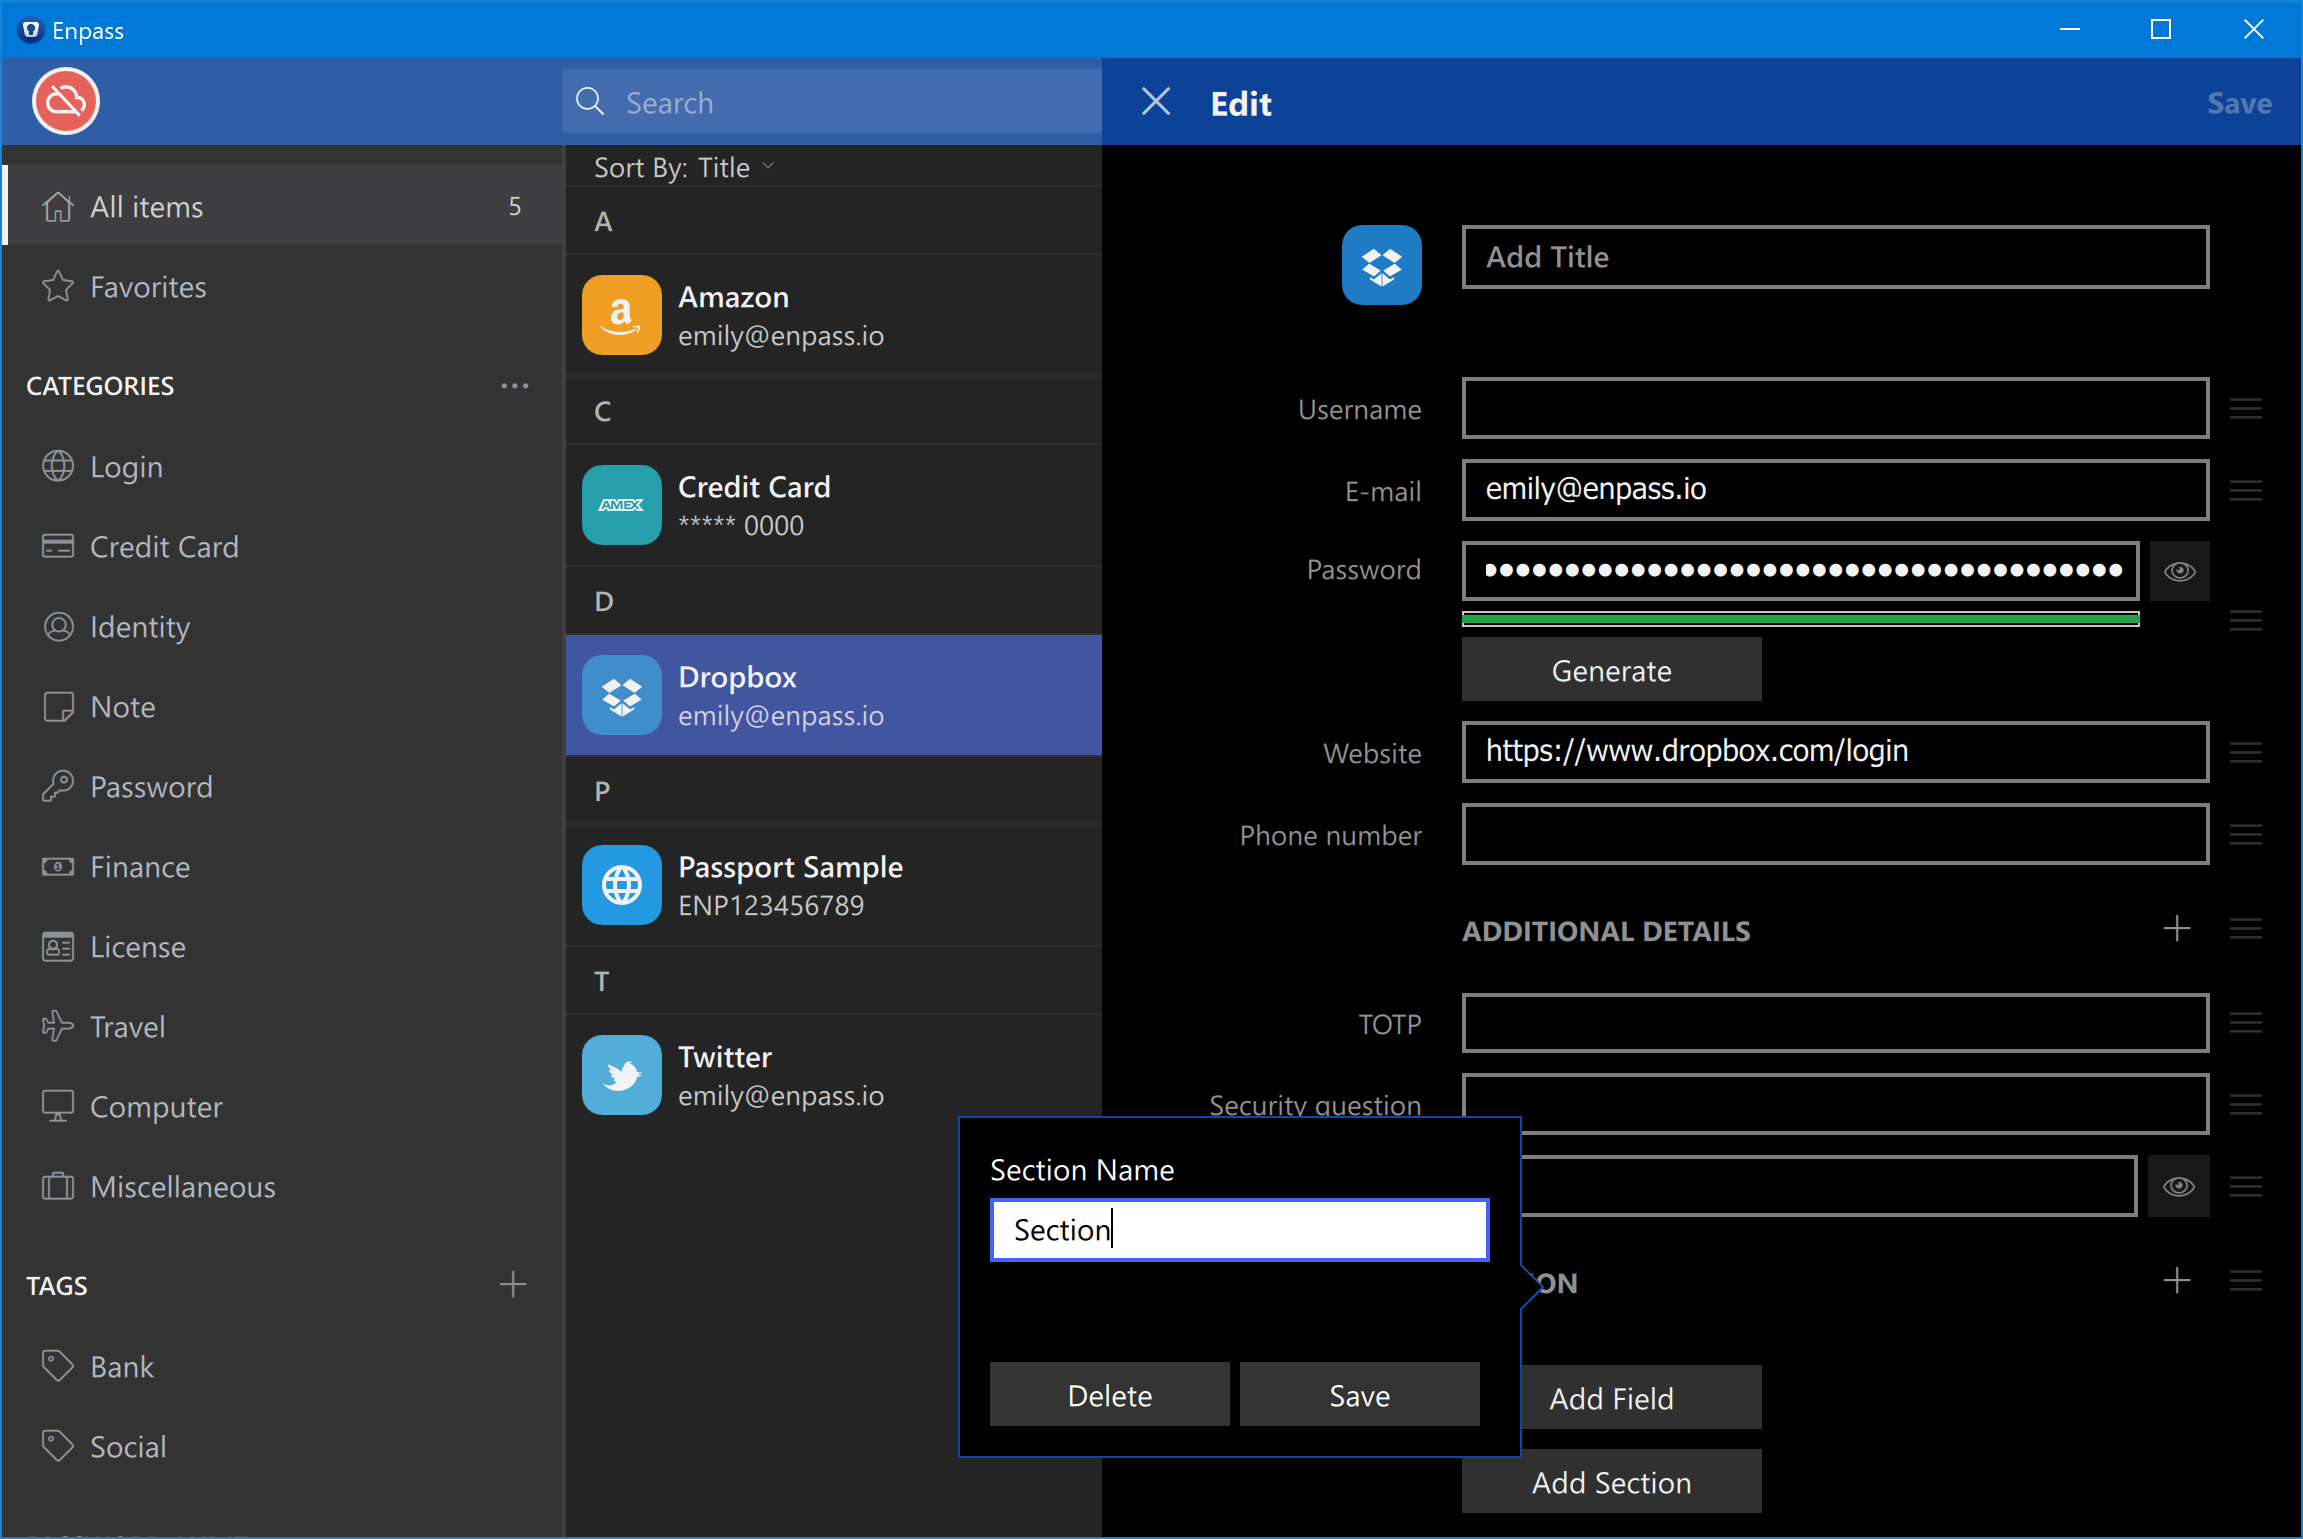Image resolution: width=2303 pixels, height=1539 pixels.
Task: Select the License category
Action: [283, 947]
